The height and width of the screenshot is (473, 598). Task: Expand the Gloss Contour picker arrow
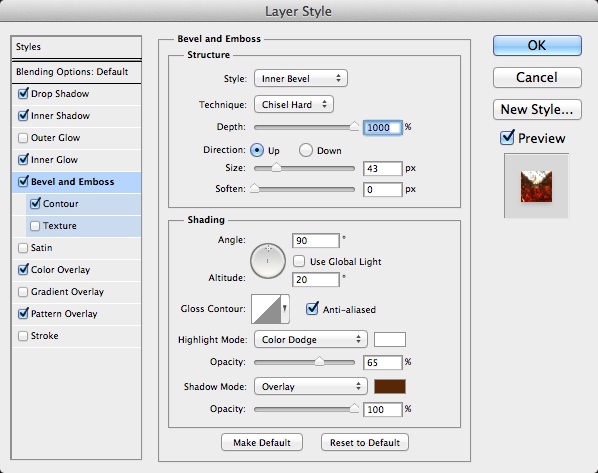(x=285, y=309)
